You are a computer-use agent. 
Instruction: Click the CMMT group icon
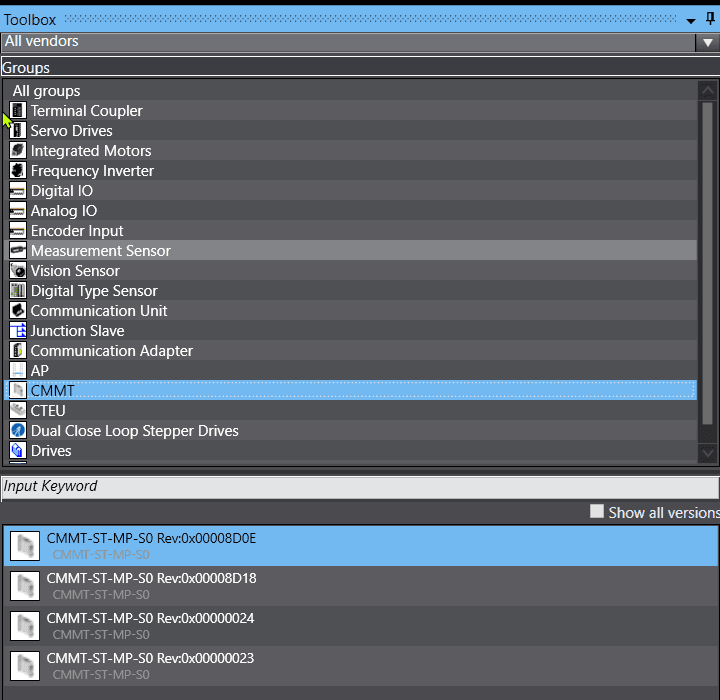click(x=18, y=390)
